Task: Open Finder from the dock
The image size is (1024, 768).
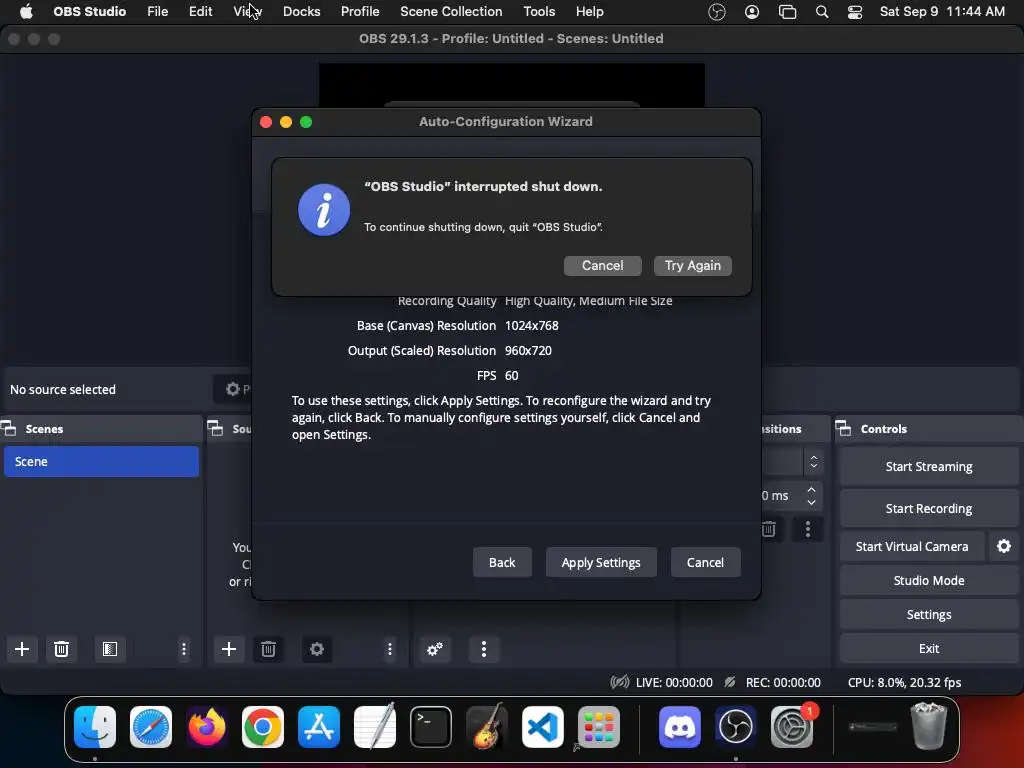Action: pyautogui.click(x=95, y=727)
